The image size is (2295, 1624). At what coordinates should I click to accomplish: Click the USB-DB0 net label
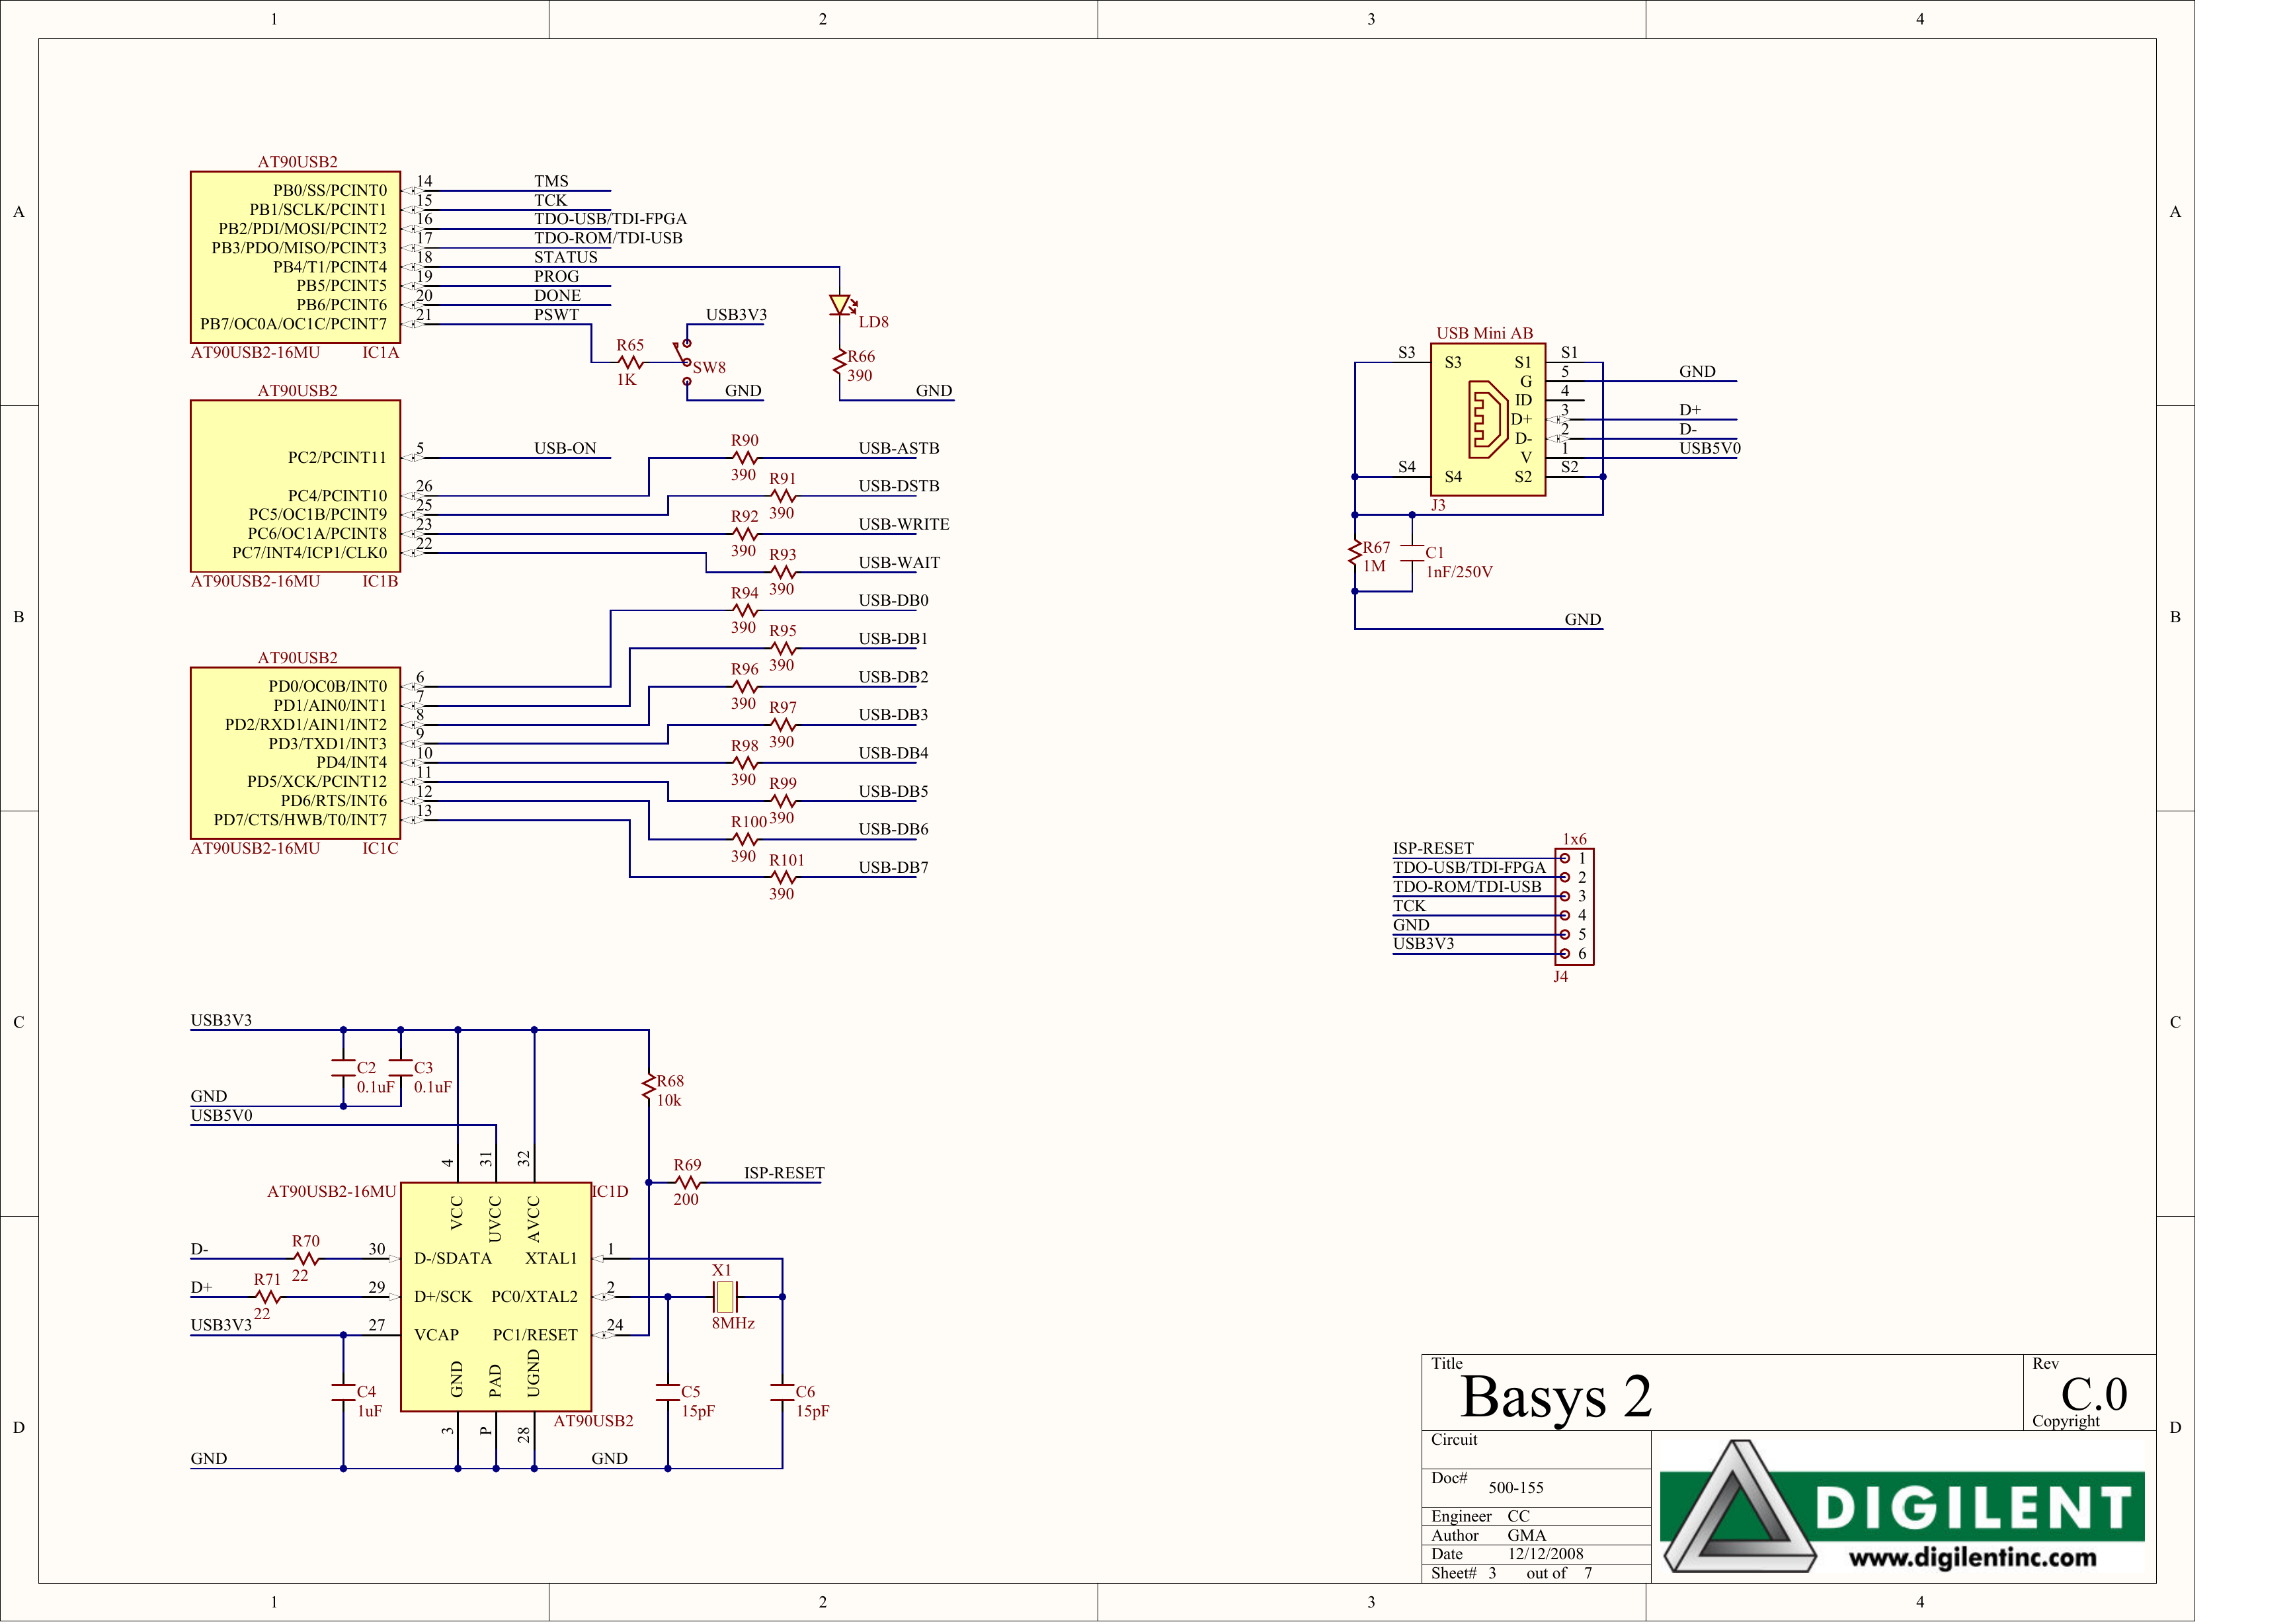(893, 601)
